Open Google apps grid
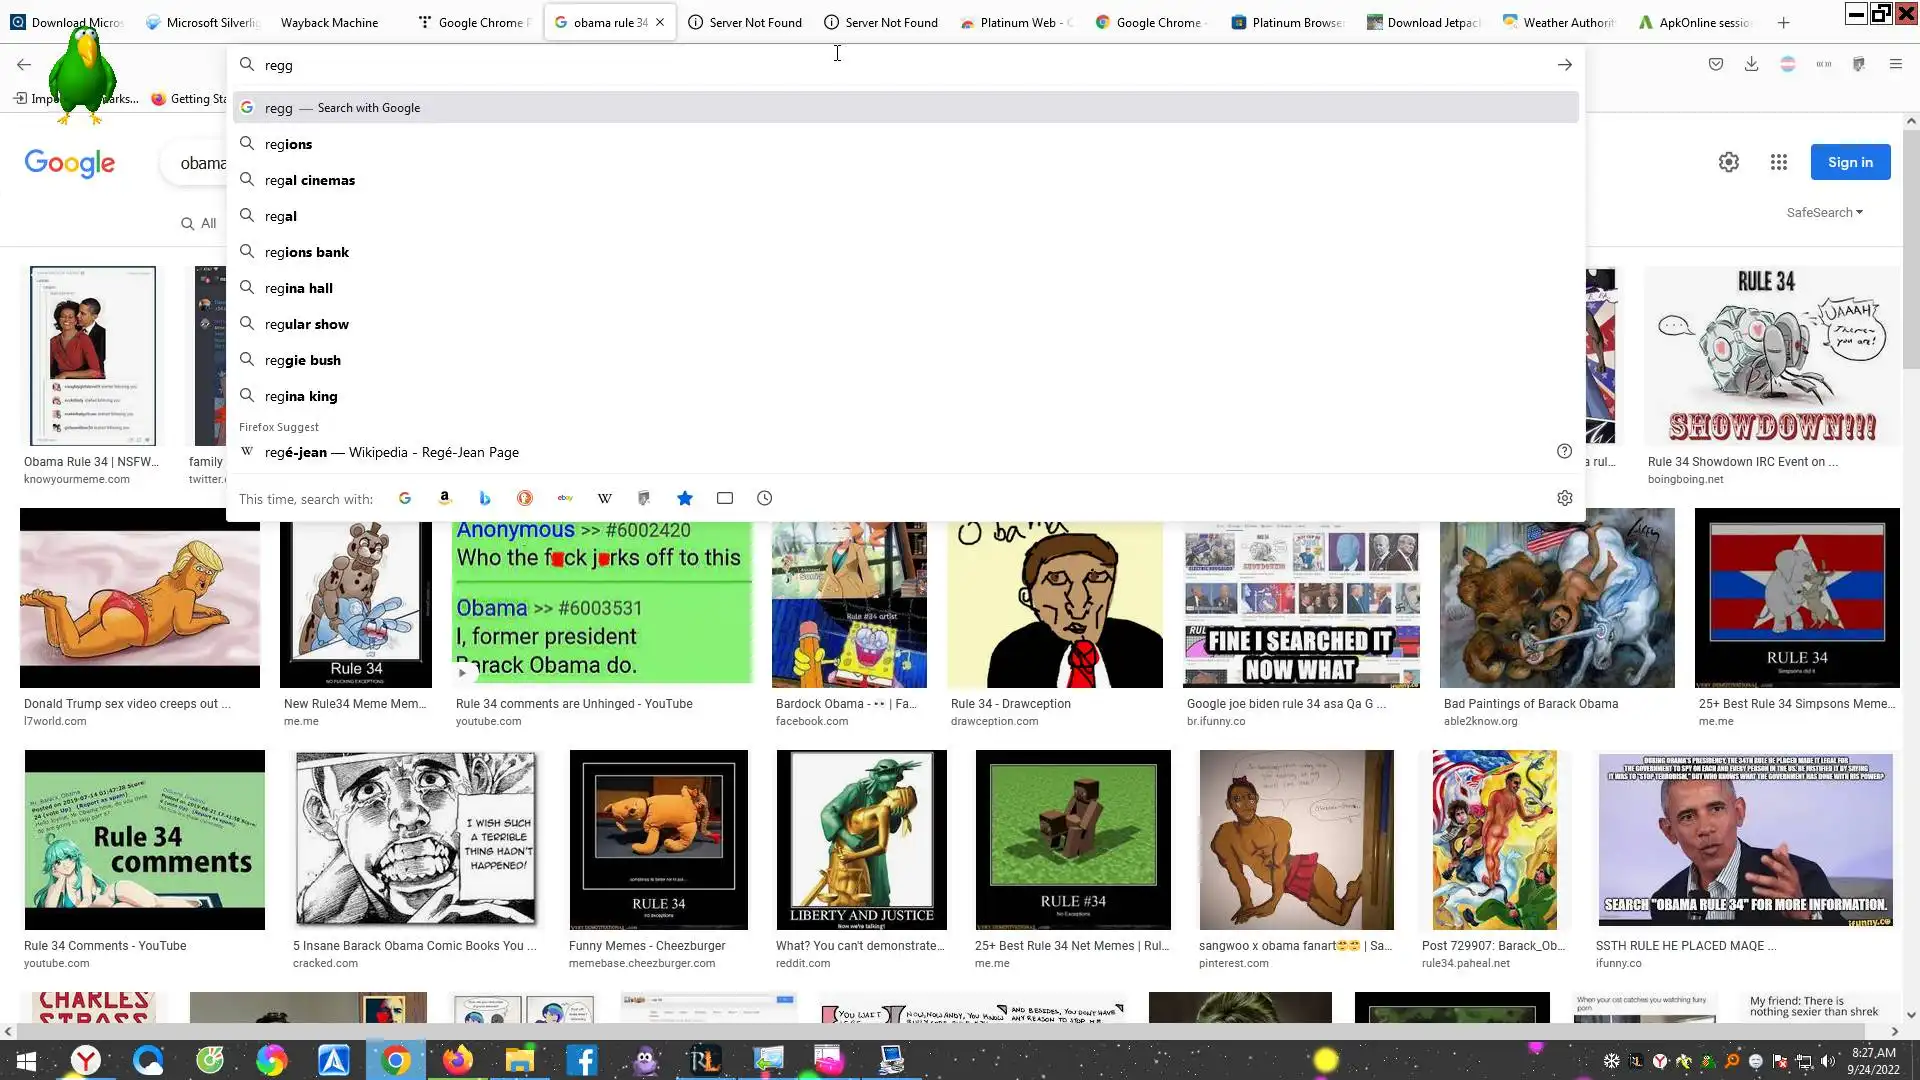Screen dimensions: 1920x1080 coord(1778,162)
